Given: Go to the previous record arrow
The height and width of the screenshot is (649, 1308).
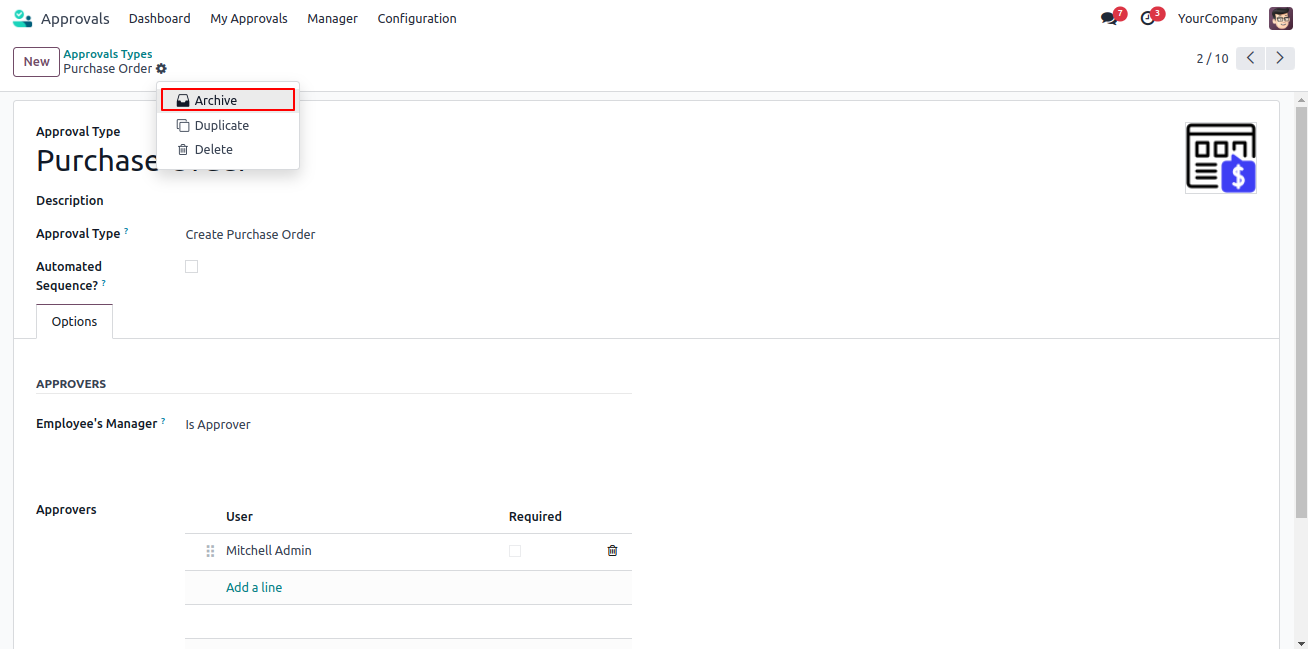Looking at the screenshot, I should [x=1251, y=58].
